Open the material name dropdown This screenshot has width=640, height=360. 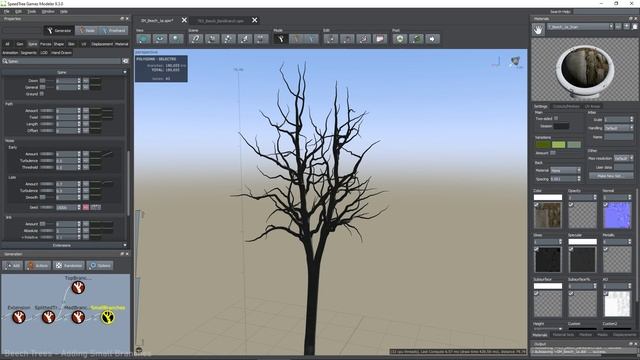[611, 27]
